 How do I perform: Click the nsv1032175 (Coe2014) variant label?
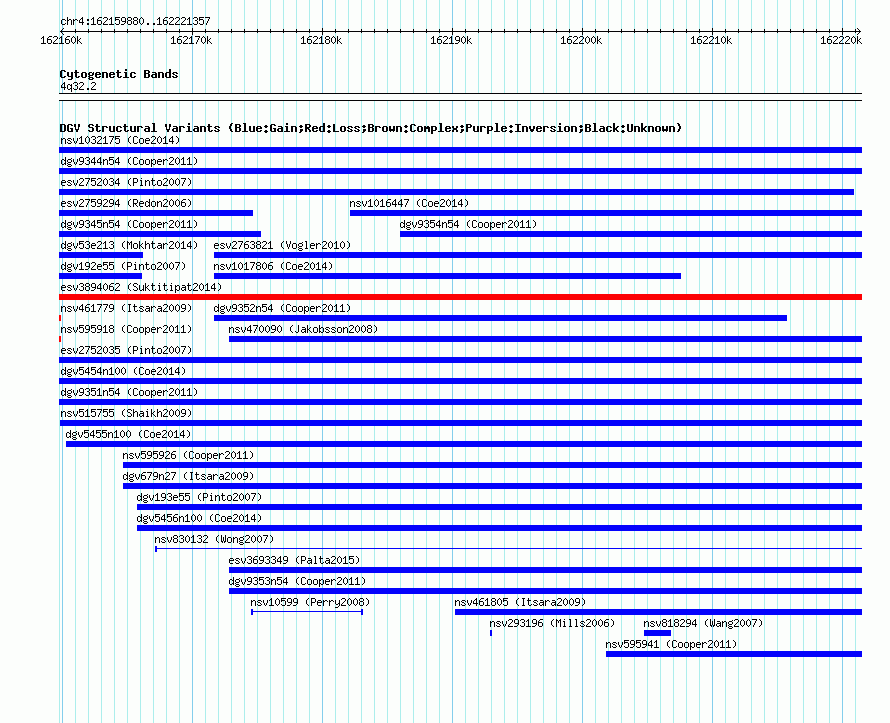tap(120, 140)
